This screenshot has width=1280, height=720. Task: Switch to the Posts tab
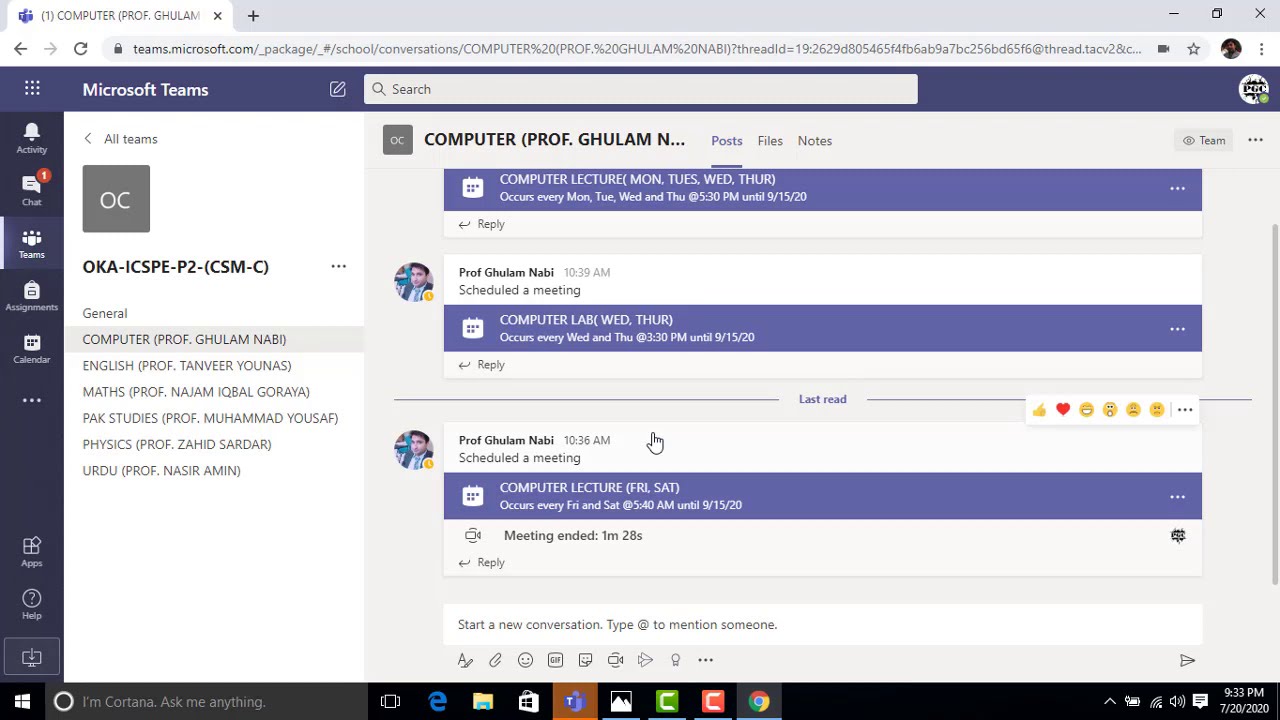click(x=727, y=141)
